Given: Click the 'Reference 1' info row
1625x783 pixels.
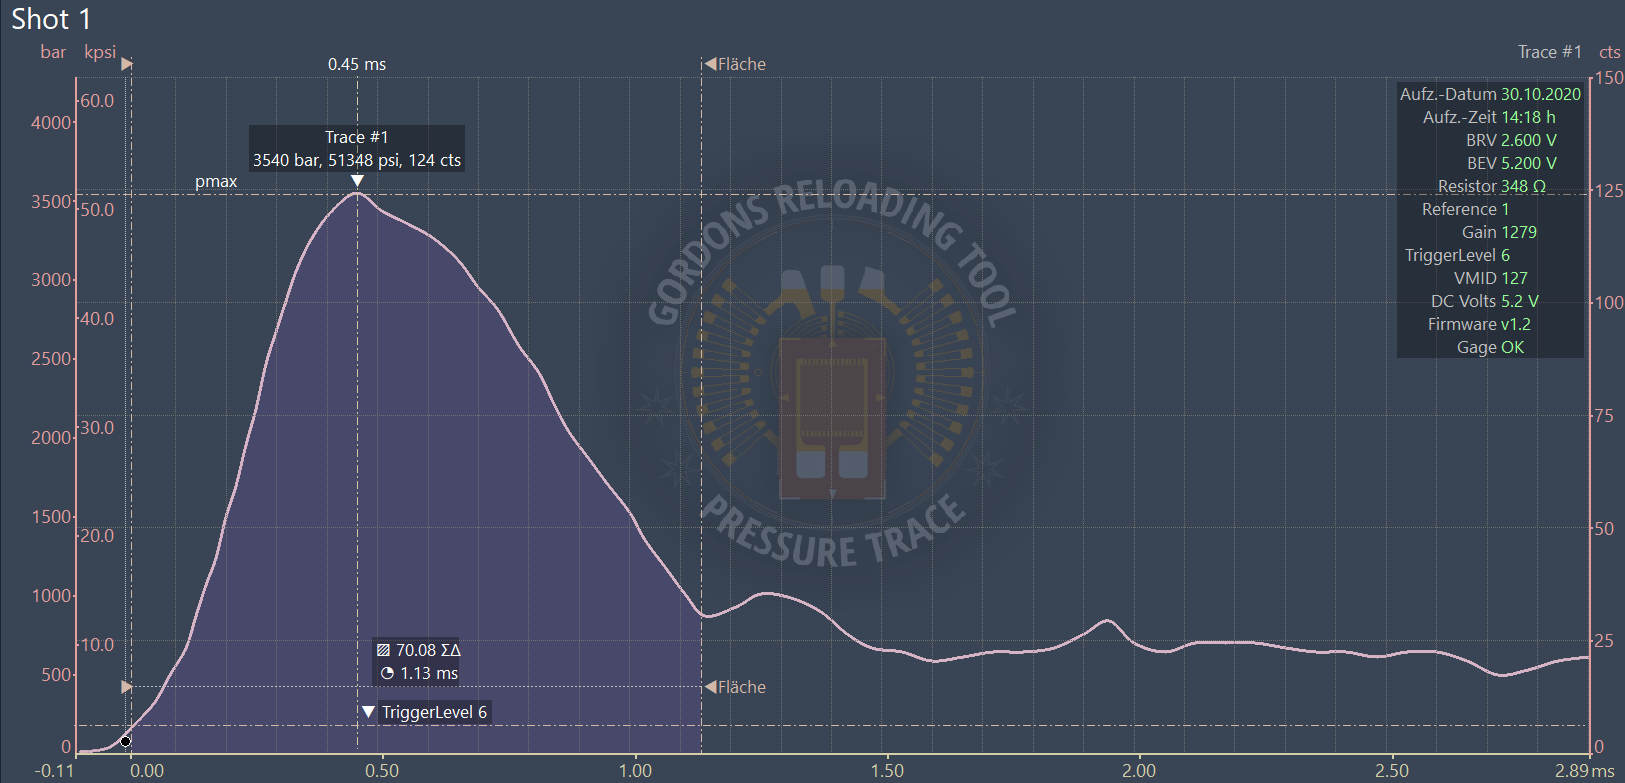Looking at the screenshot, I should pos(1466,209).
